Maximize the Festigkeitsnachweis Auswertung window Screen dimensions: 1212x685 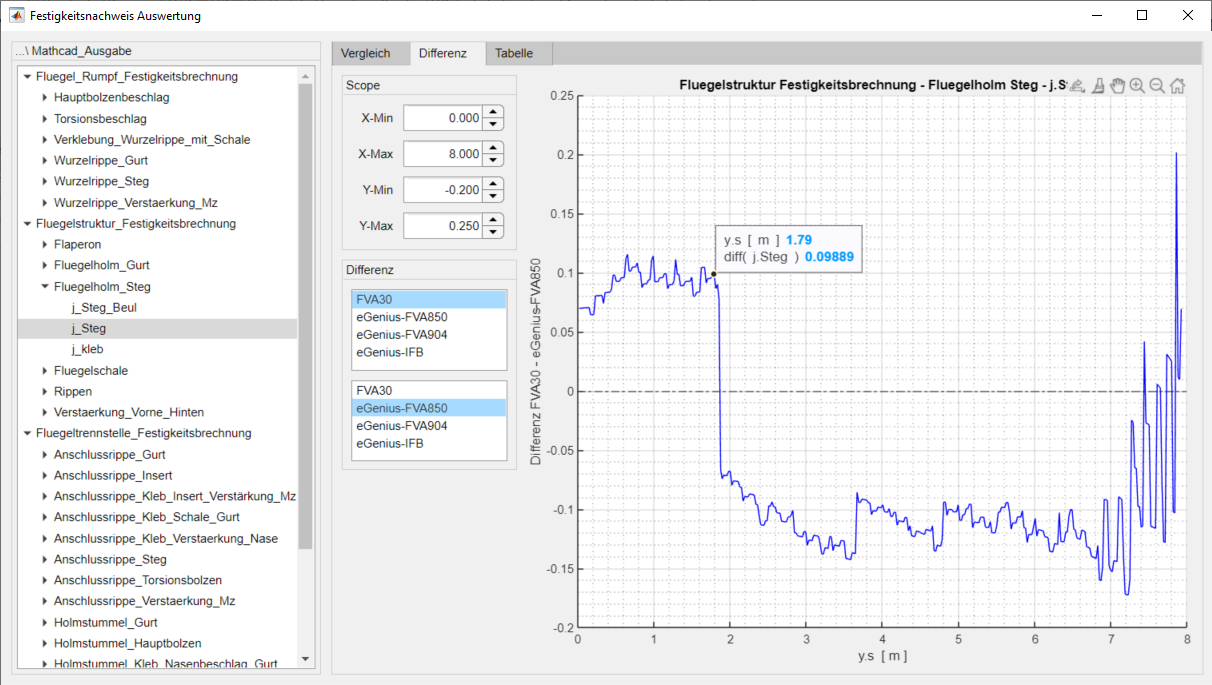tap(1142, 16)
